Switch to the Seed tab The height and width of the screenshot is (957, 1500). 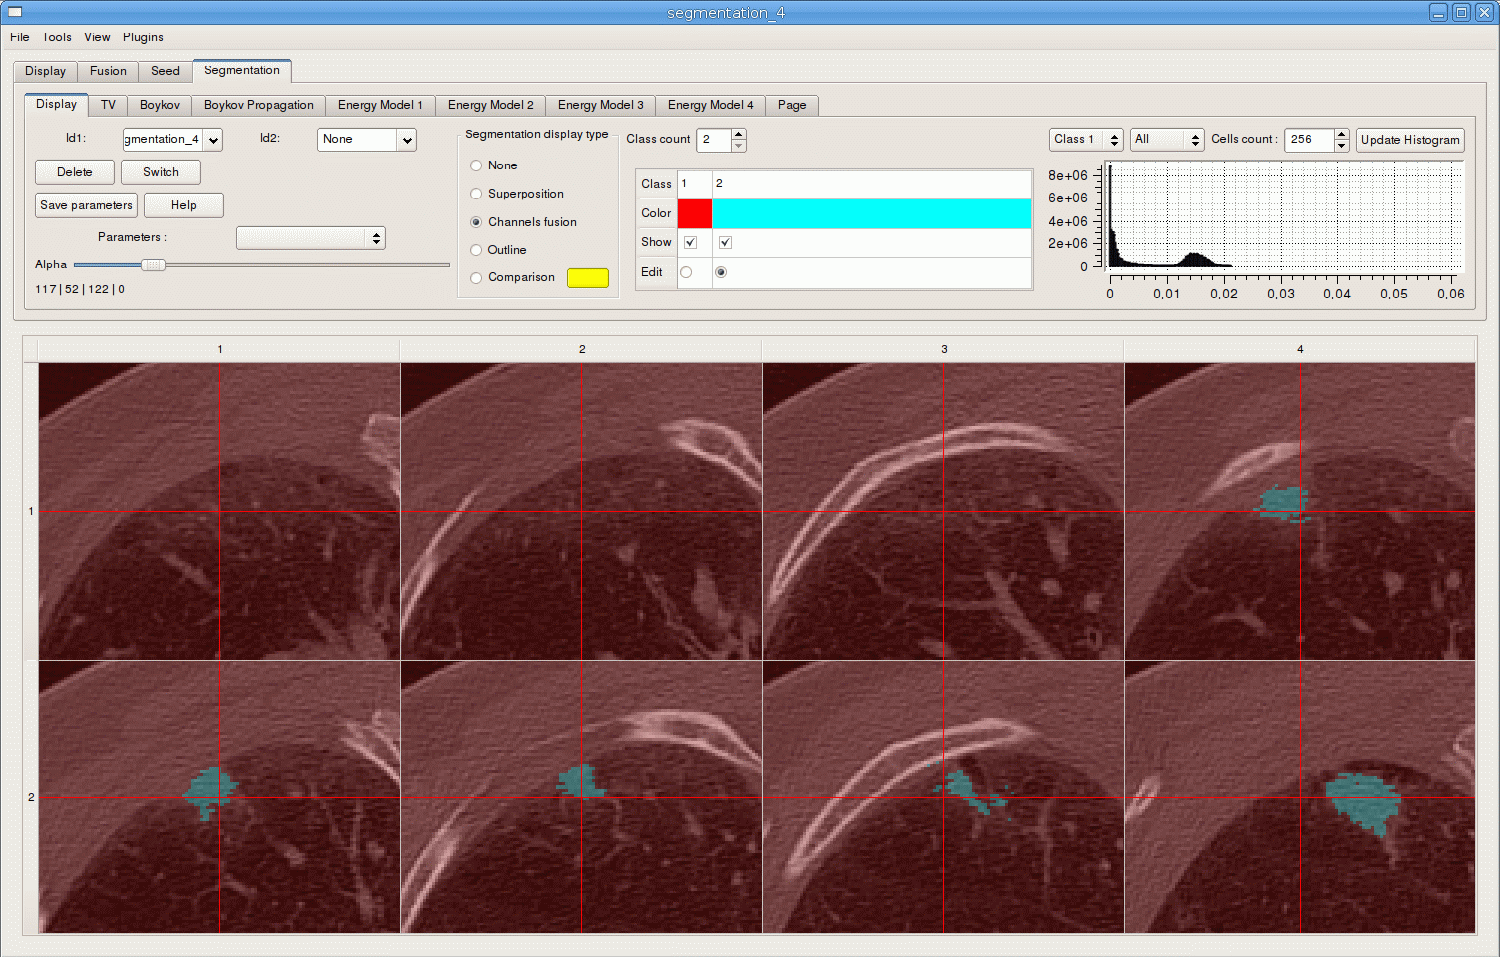[165, 71]
